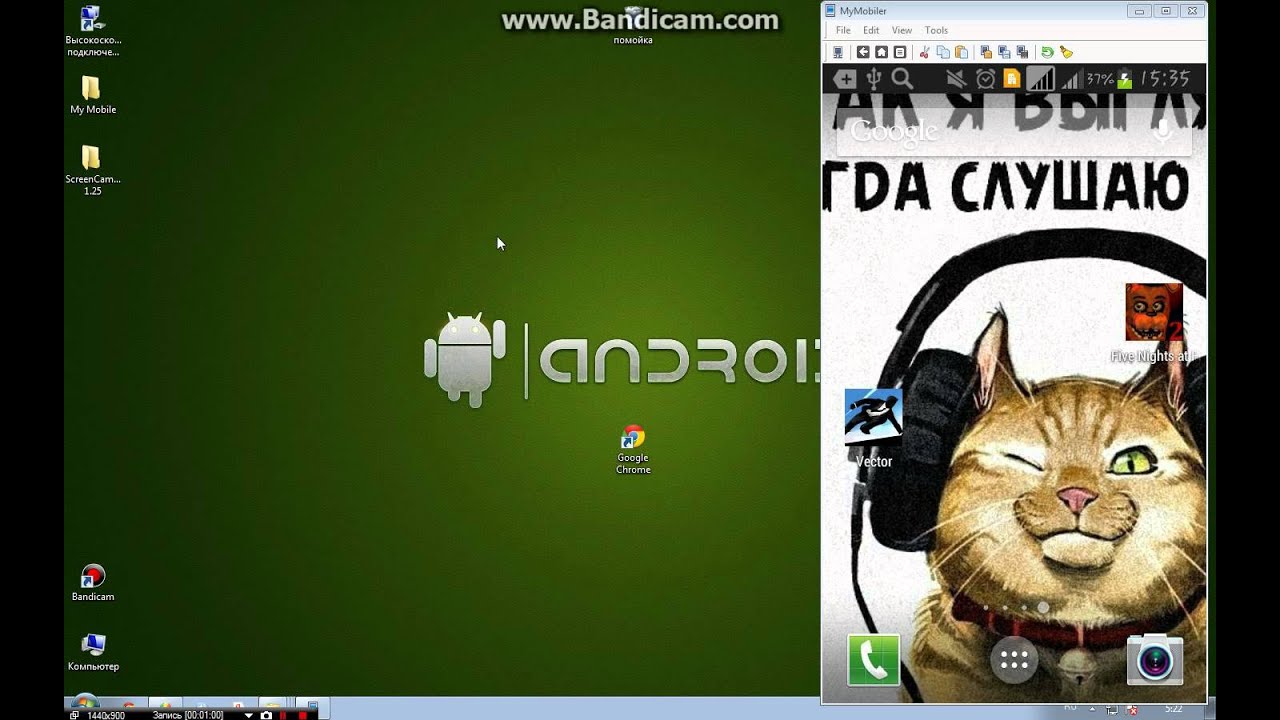Tap the 37% battery indicator on phone
The width and height of the screenshot is (1280, 720).
pyautogui.click(x=1109, y=79)
